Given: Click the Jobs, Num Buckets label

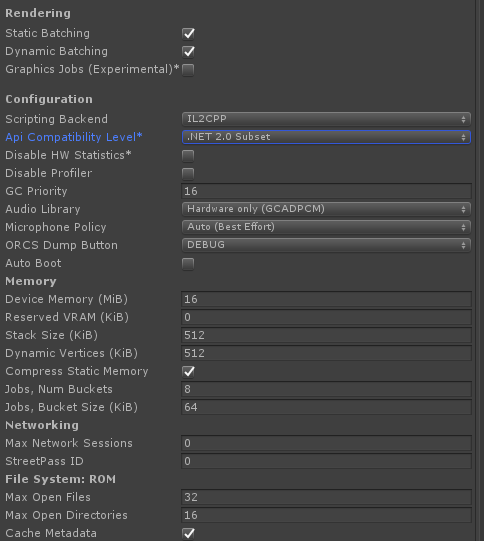Looking at the screenshot, I should (x=59, y=389).
